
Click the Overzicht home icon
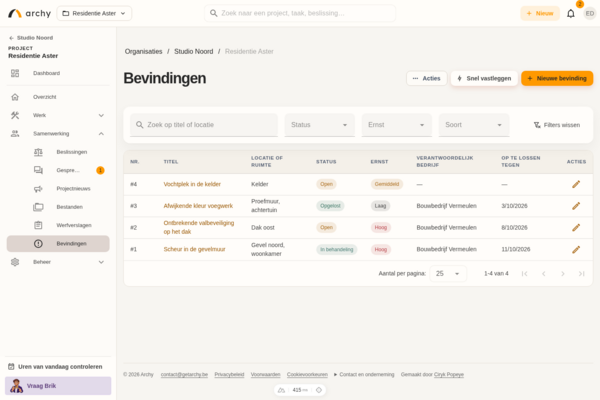15,97
